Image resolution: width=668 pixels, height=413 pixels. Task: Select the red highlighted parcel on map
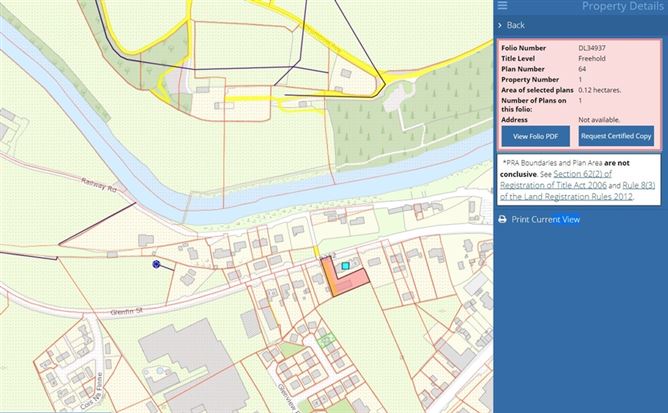349,282
